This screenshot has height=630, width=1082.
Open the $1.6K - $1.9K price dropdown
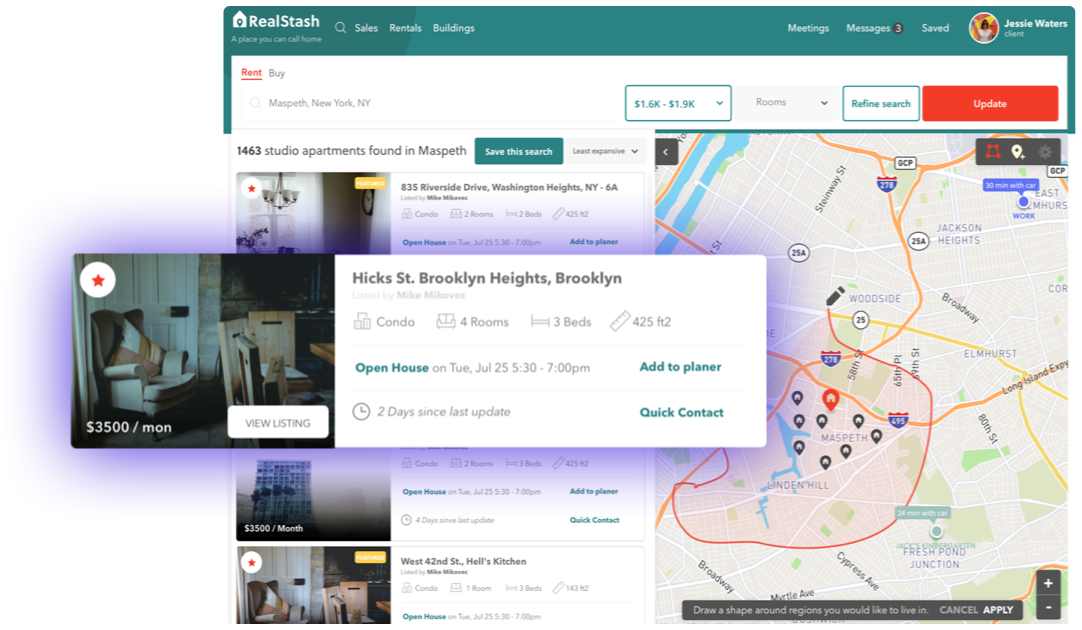[678, 103]
